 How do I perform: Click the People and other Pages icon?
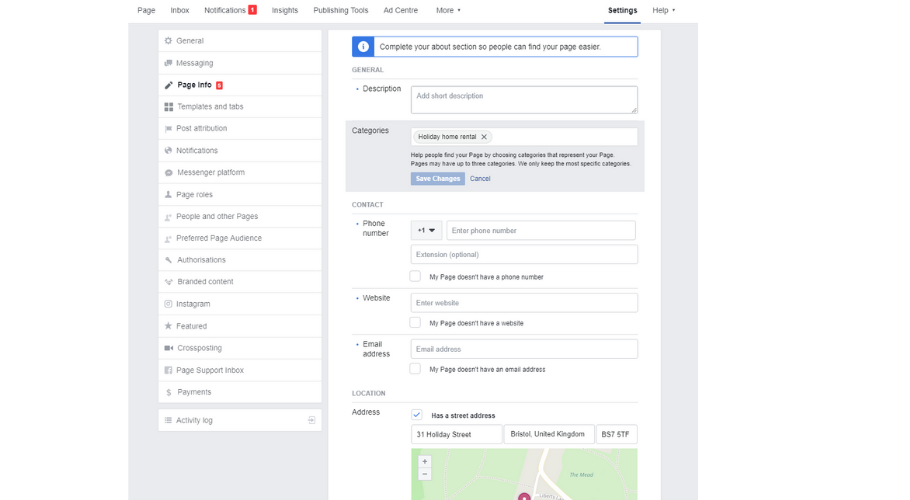click(x=168, y=216)
